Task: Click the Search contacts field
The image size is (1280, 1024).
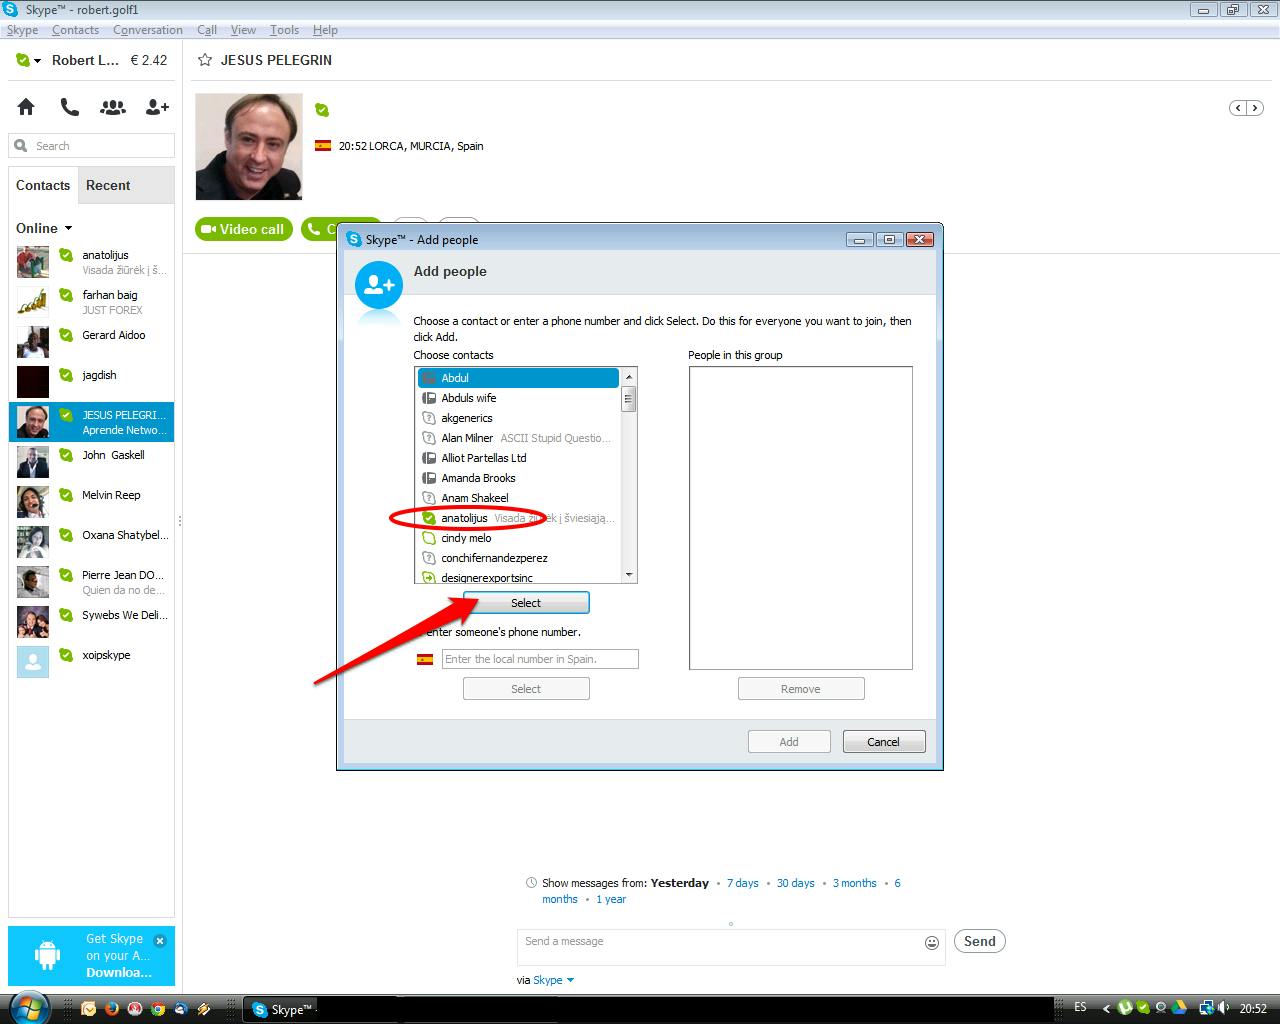Action: point(92,146)
